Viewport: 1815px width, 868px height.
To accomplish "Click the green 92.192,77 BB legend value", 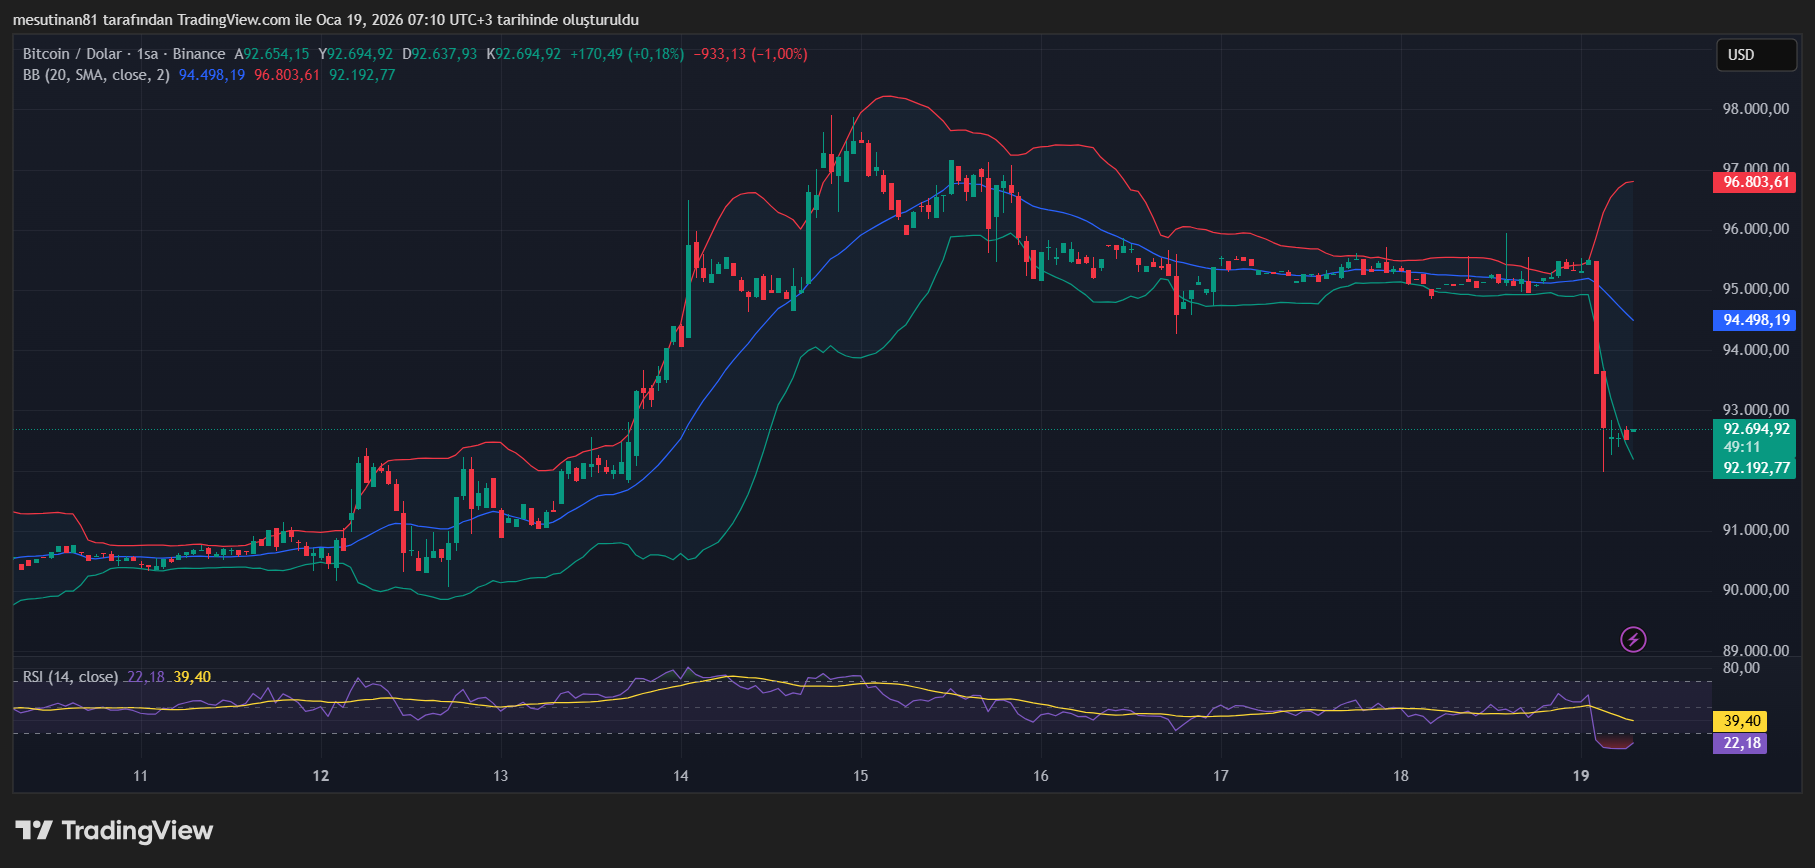I will tap(362, 75).
